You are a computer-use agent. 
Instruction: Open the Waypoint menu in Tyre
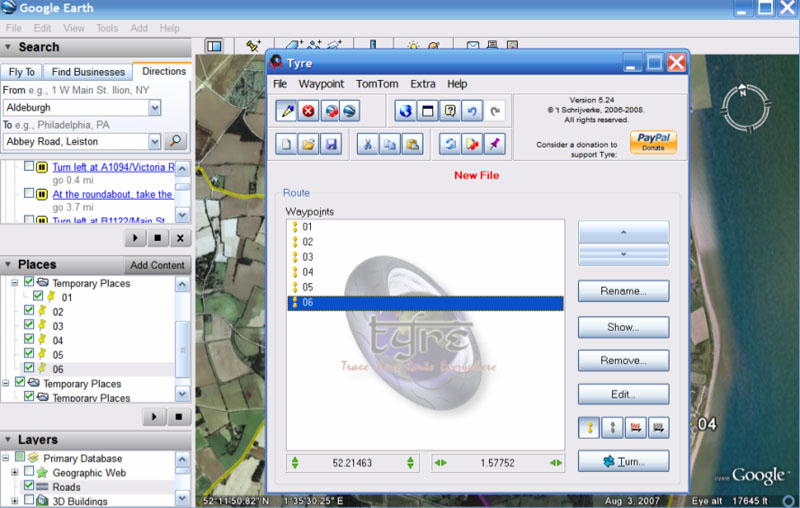click(x=321, y=84)
